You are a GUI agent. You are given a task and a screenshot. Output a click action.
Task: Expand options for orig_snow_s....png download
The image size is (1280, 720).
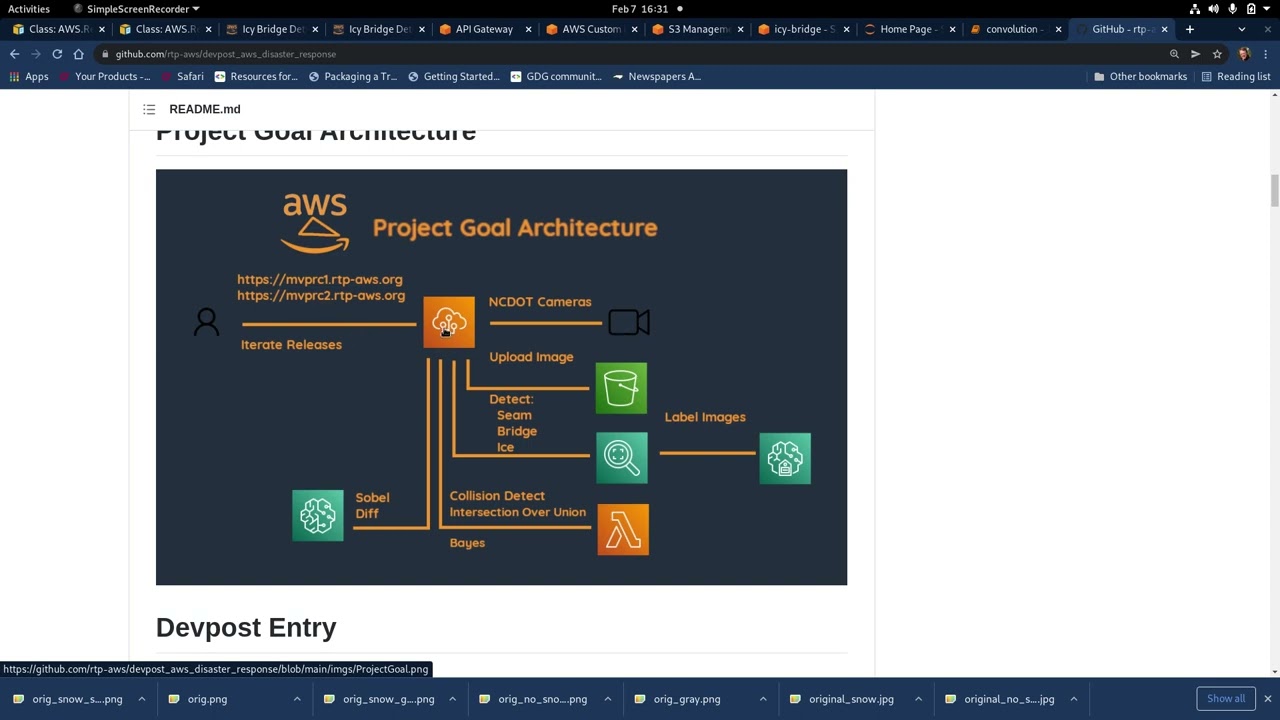pos(141,699)
